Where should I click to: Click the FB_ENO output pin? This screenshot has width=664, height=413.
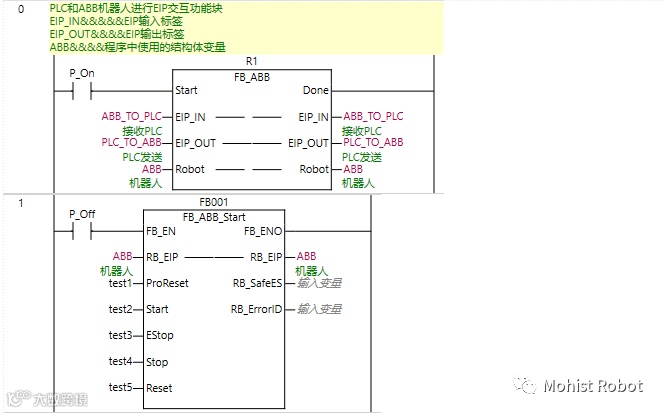coord(263,231)
